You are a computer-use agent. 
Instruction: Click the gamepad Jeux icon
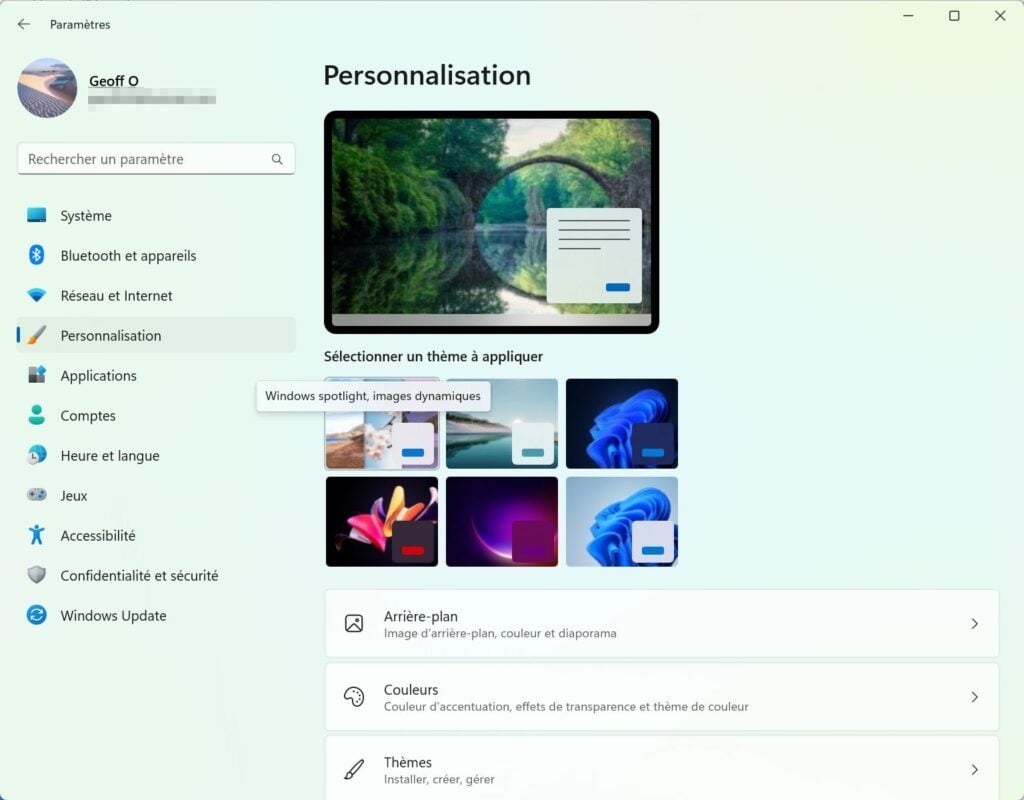(x=37, y=495)
